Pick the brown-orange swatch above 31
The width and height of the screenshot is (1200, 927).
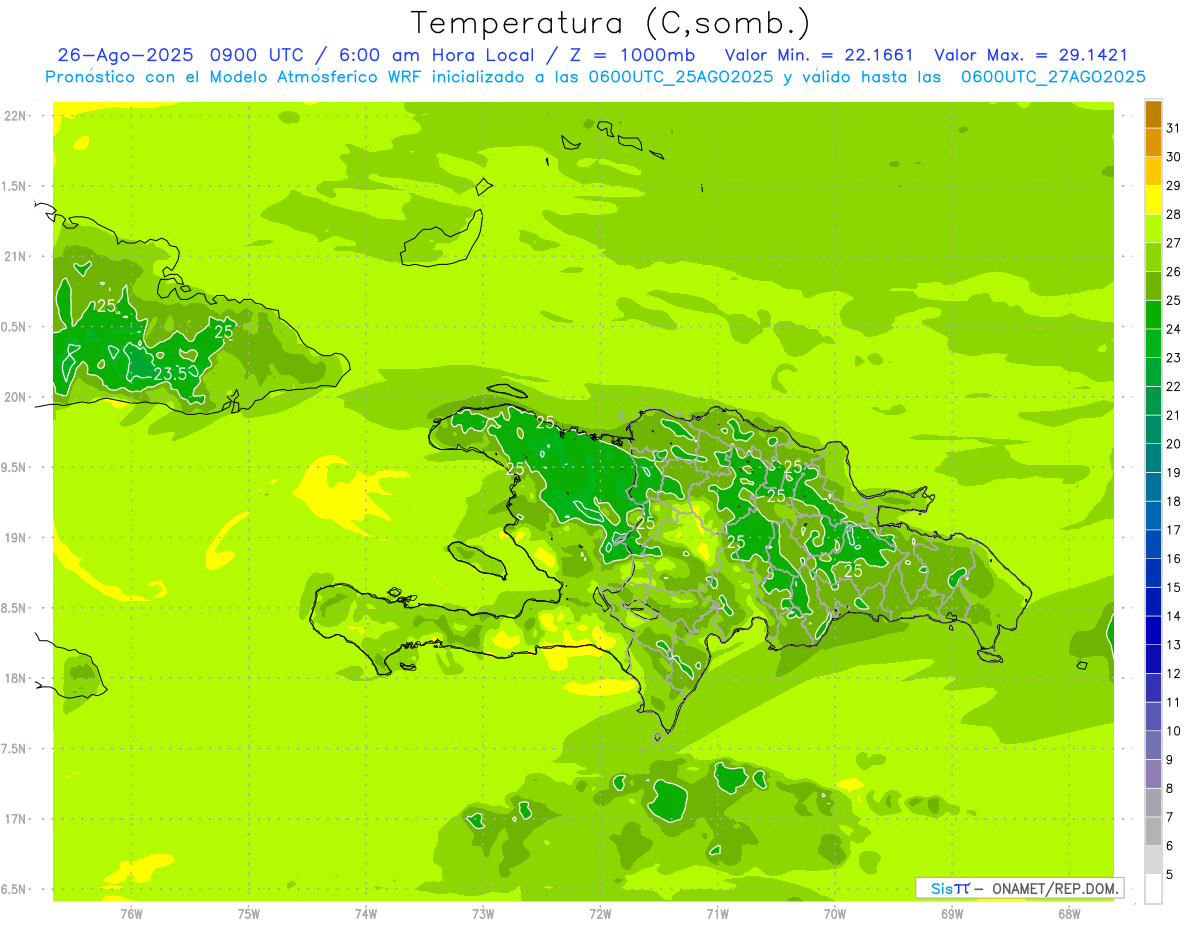(1153, 115)
